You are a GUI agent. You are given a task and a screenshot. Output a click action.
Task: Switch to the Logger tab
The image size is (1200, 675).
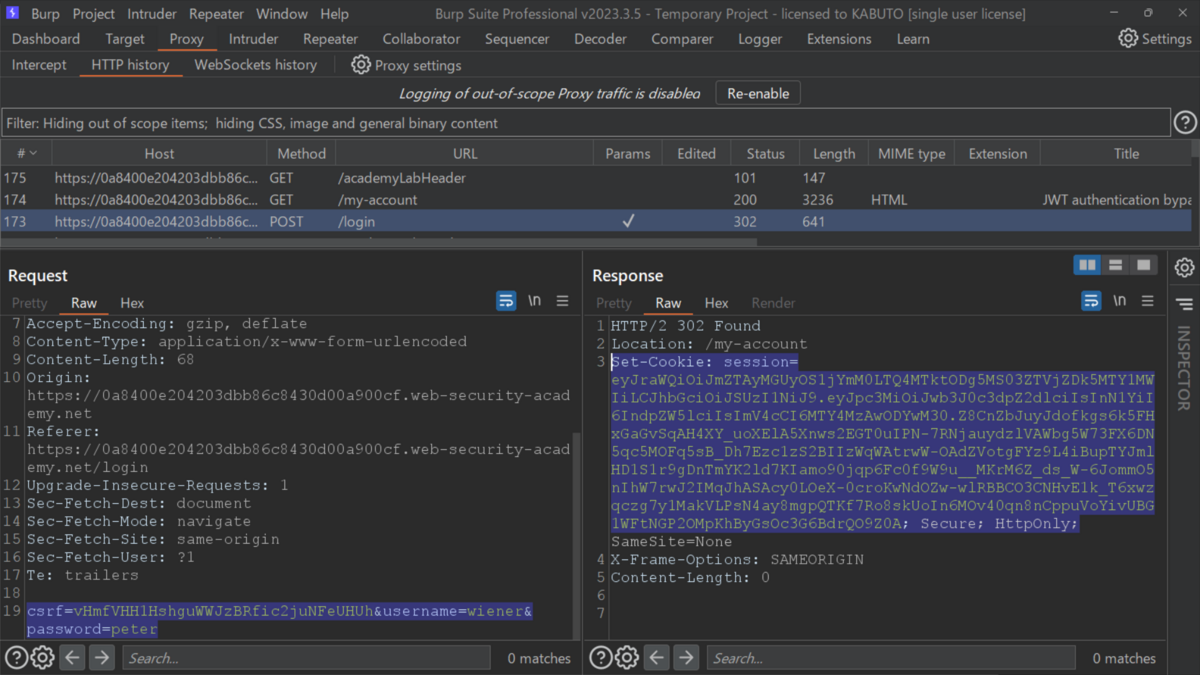tap(760, 39)
